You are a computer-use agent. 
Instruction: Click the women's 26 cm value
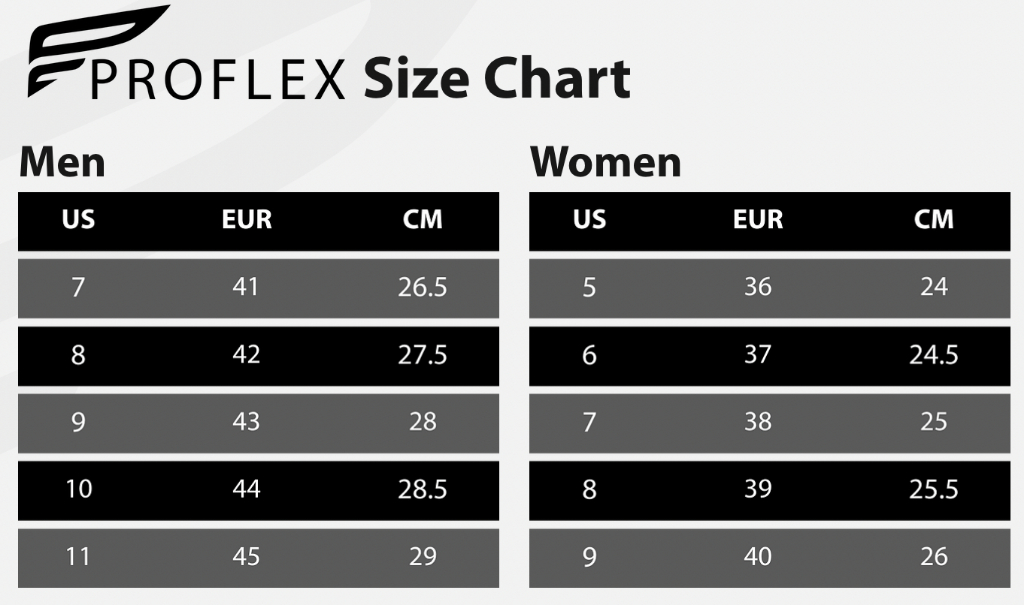point(933,556)
